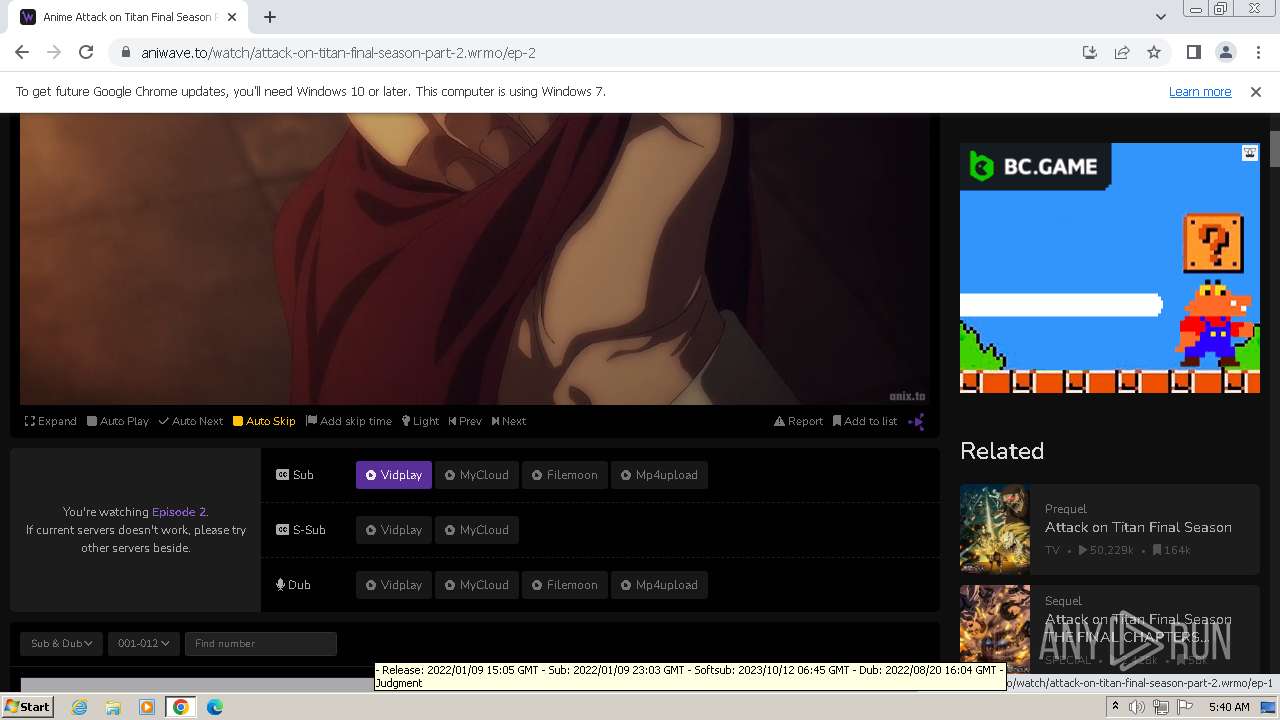Image resolution: width=1280 pixels, height=720 pixels.
Task: Bookmark this tab with the star icon
Action: (1154, 53)
